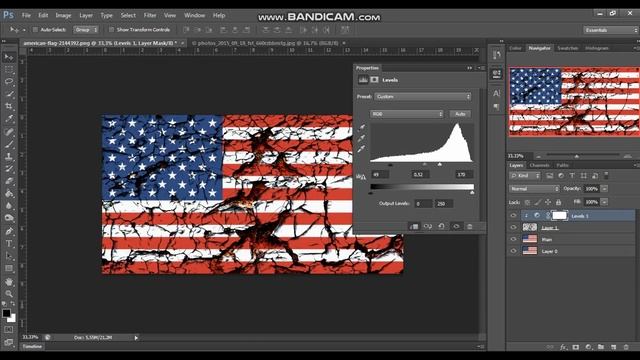Open the Image menu

63,16
